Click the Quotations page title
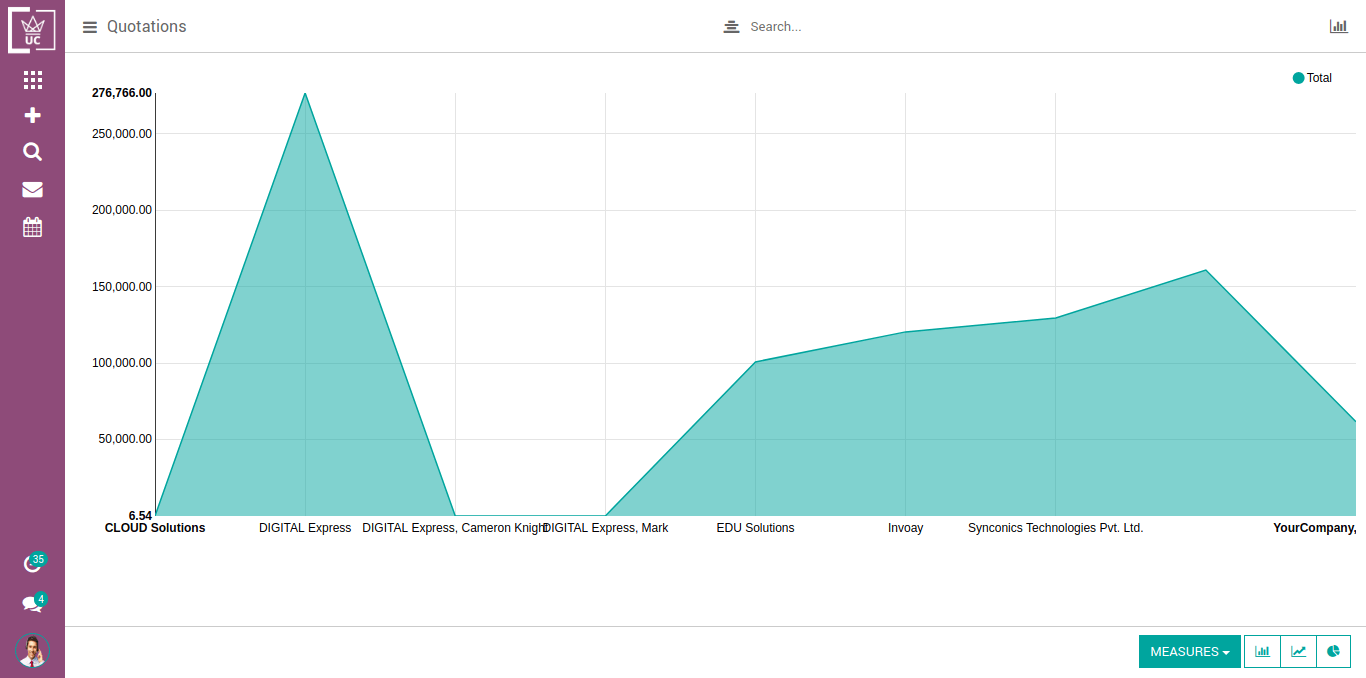This screenshot has height=678, width=1366. 147,27
